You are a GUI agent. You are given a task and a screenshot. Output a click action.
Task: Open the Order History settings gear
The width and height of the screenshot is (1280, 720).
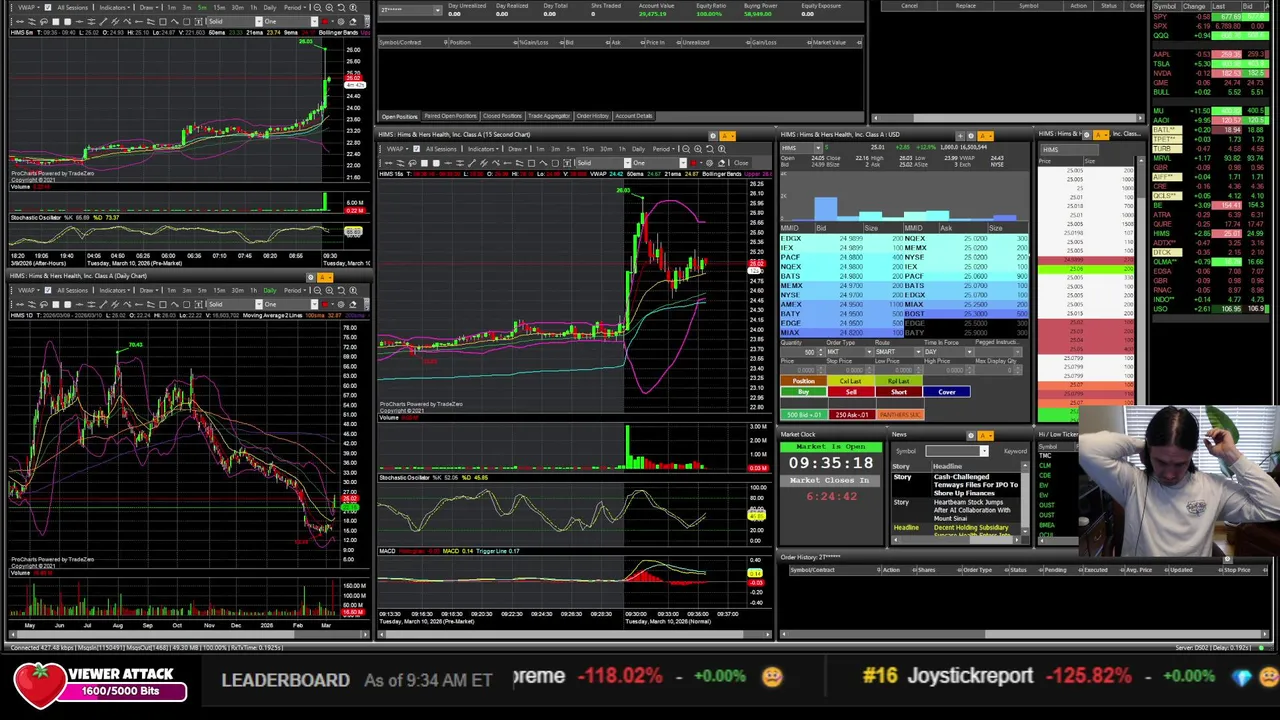1227,559
